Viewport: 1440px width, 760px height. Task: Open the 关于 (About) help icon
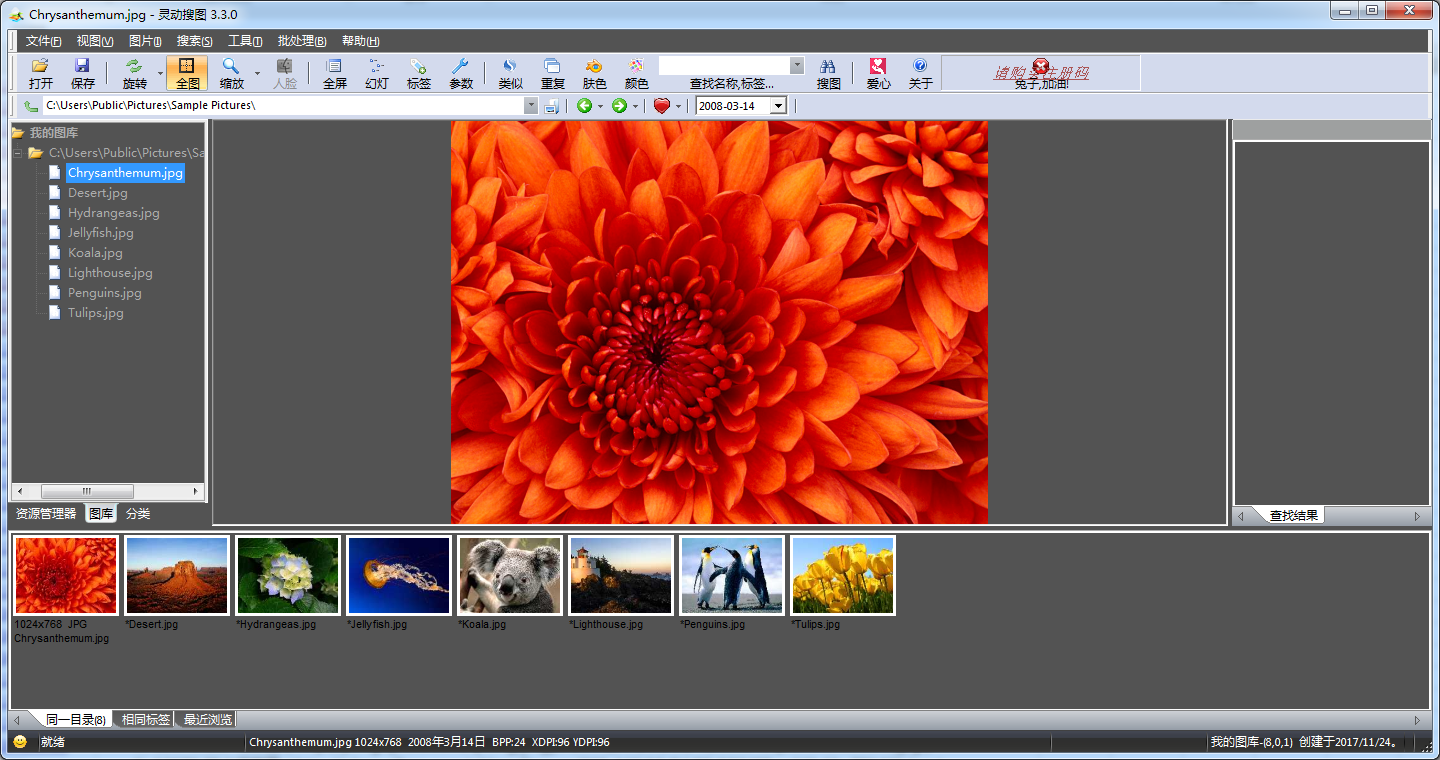(920, 73)
